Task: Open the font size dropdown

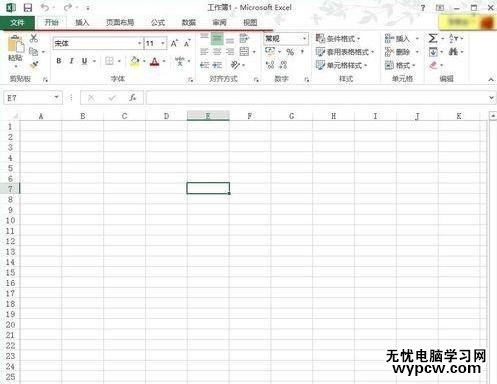Action: 163,43
